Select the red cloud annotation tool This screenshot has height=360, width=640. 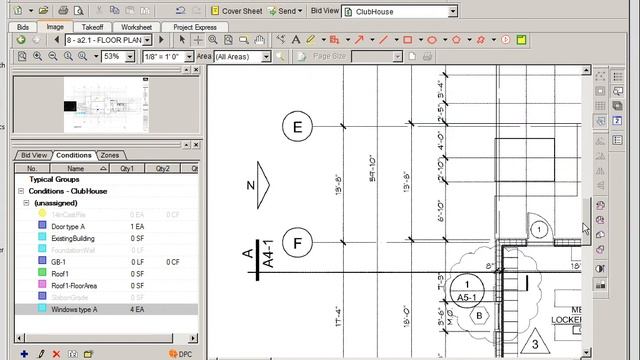pyautogui.click(x=481, y=40)
